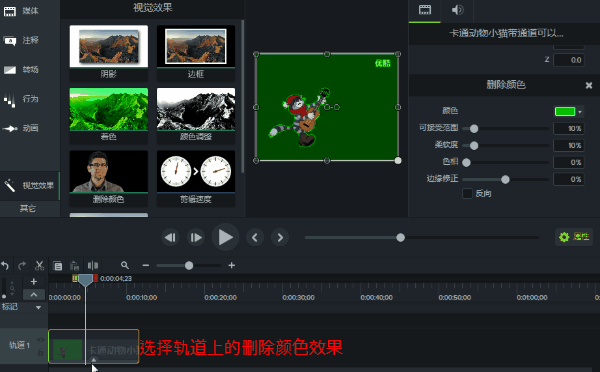Select the 删除颜色 effect thumbnail
600x372 pixels.
click(x=109, y=178)
